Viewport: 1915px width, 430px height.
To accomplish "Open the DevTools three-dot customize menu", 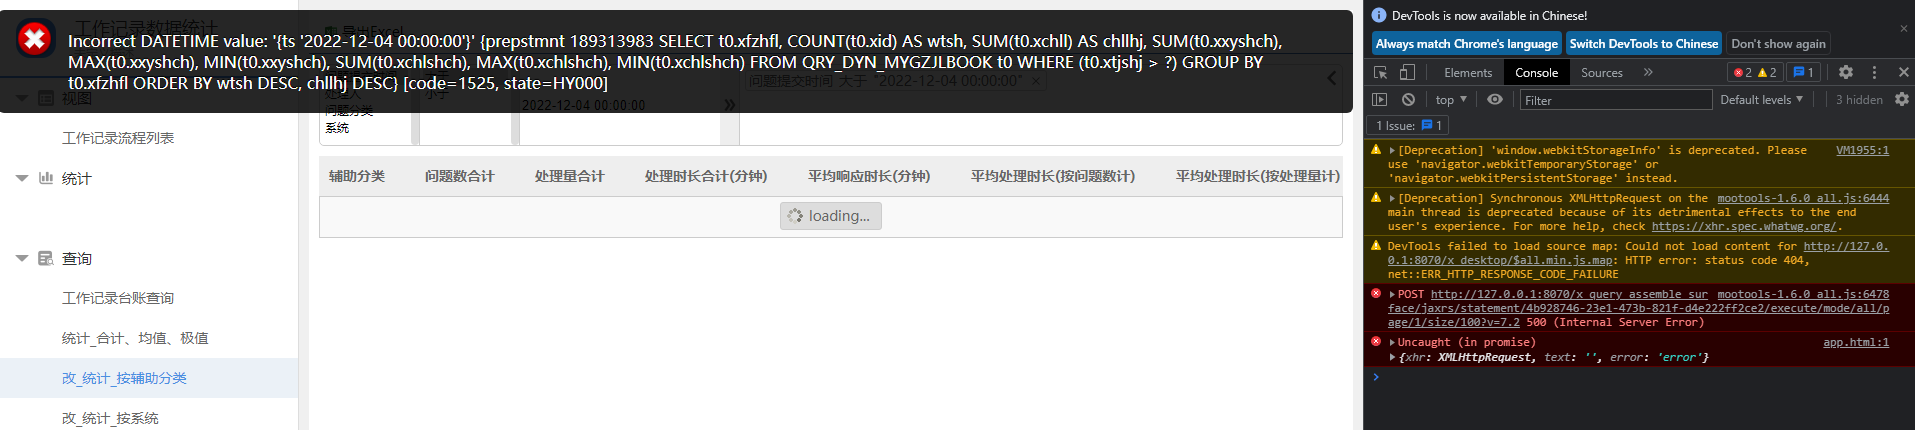I will (x=1874, y=72).
